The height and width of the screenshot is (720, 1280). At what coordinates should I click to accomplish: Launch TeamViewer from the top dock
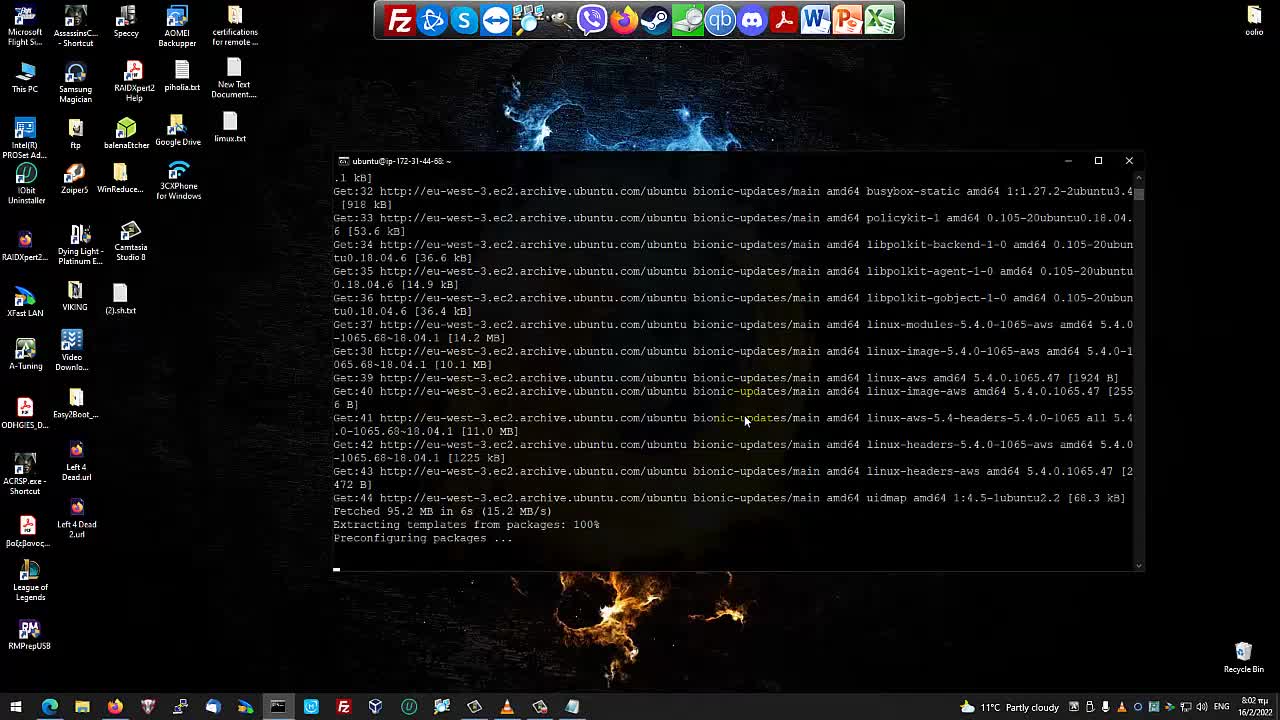496,20
